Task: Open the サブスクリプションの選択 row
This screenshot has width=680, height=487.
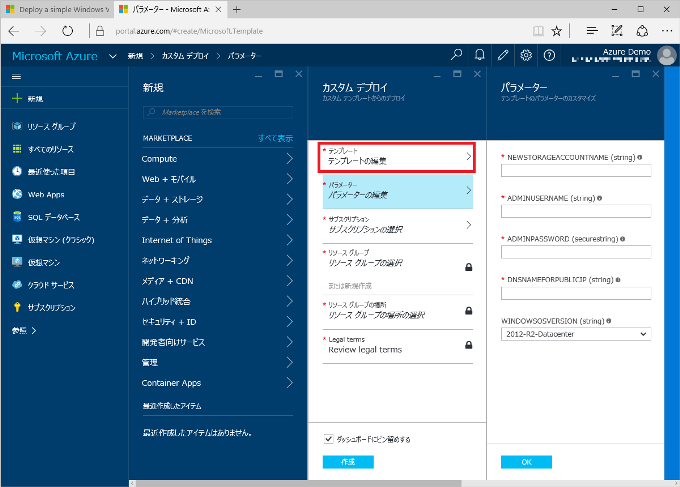Action: (398, 225)
